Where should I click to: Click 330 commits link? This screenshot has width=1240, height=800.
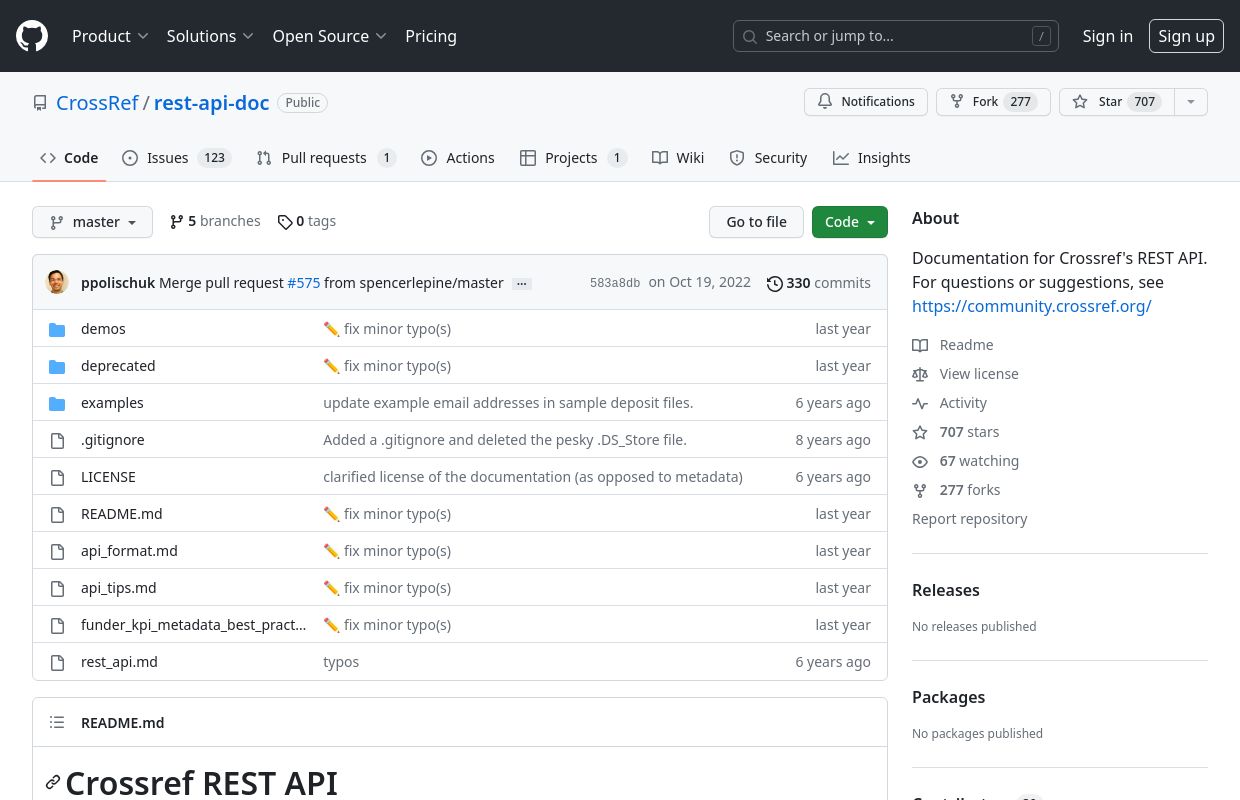pos(819,283)
